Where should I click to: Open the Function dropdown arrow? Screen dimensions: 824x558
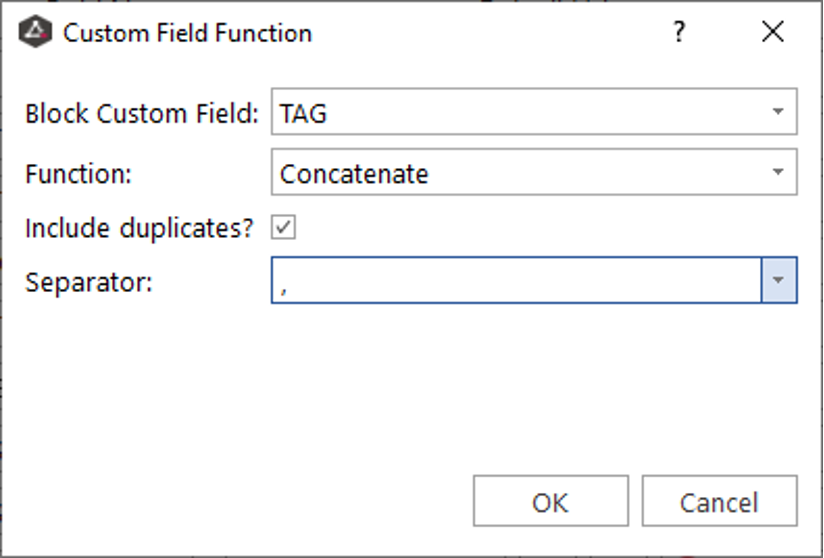[778, 172]
